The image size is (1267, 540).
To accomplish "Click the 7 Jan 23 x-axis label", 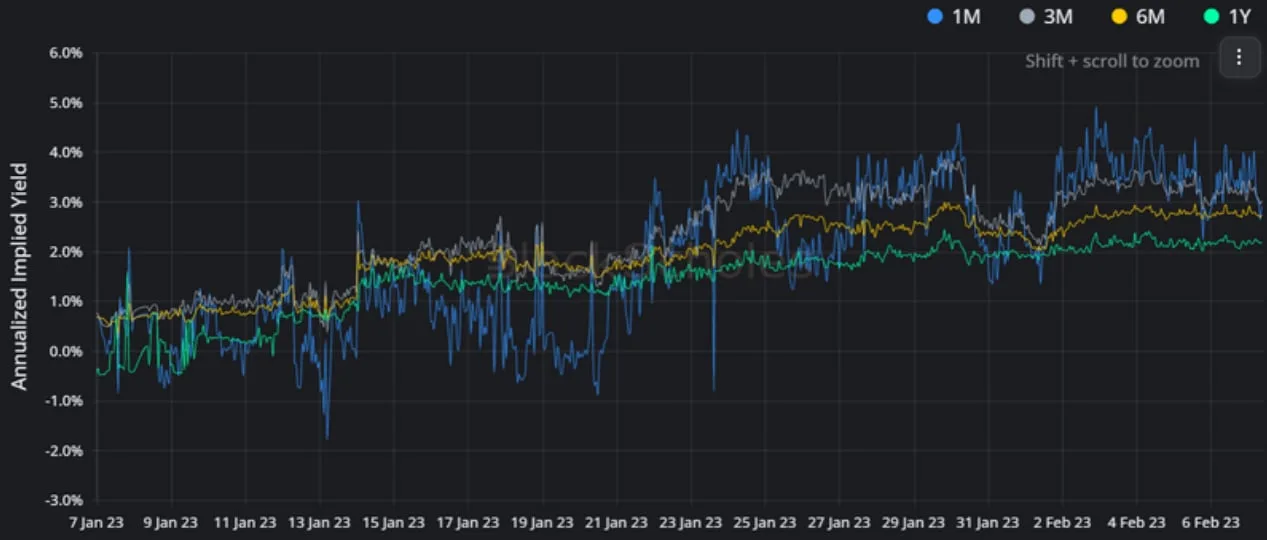I will tap(97, 522).
